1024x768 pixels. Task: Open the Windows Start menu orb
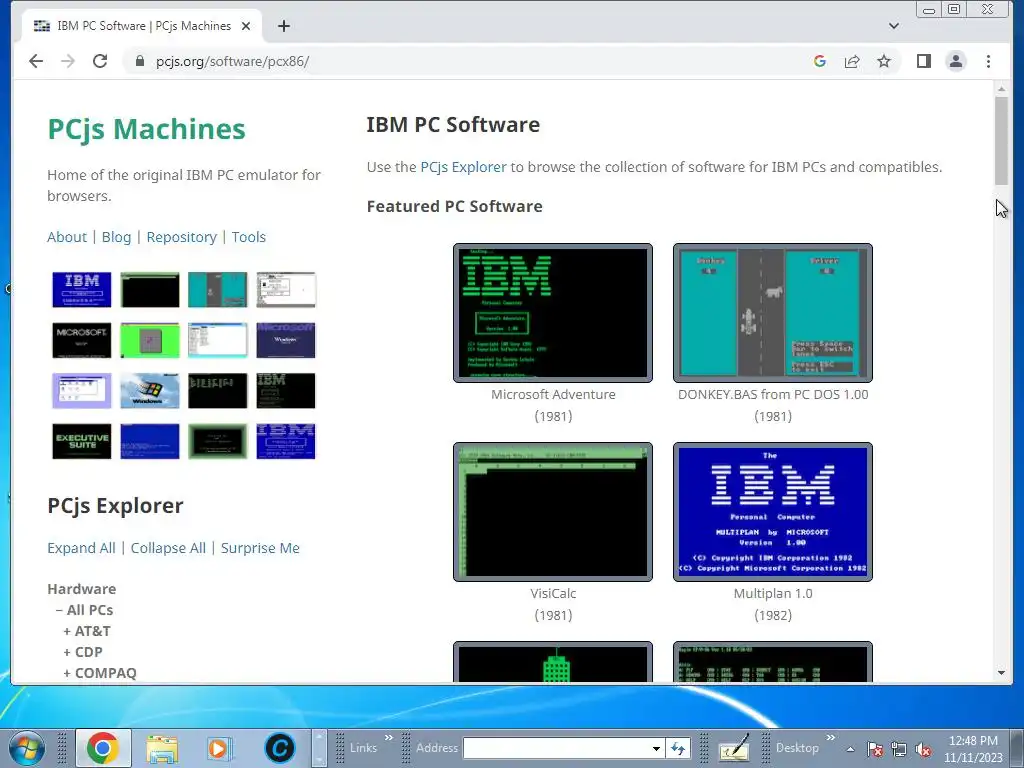[x=27, y=748]
